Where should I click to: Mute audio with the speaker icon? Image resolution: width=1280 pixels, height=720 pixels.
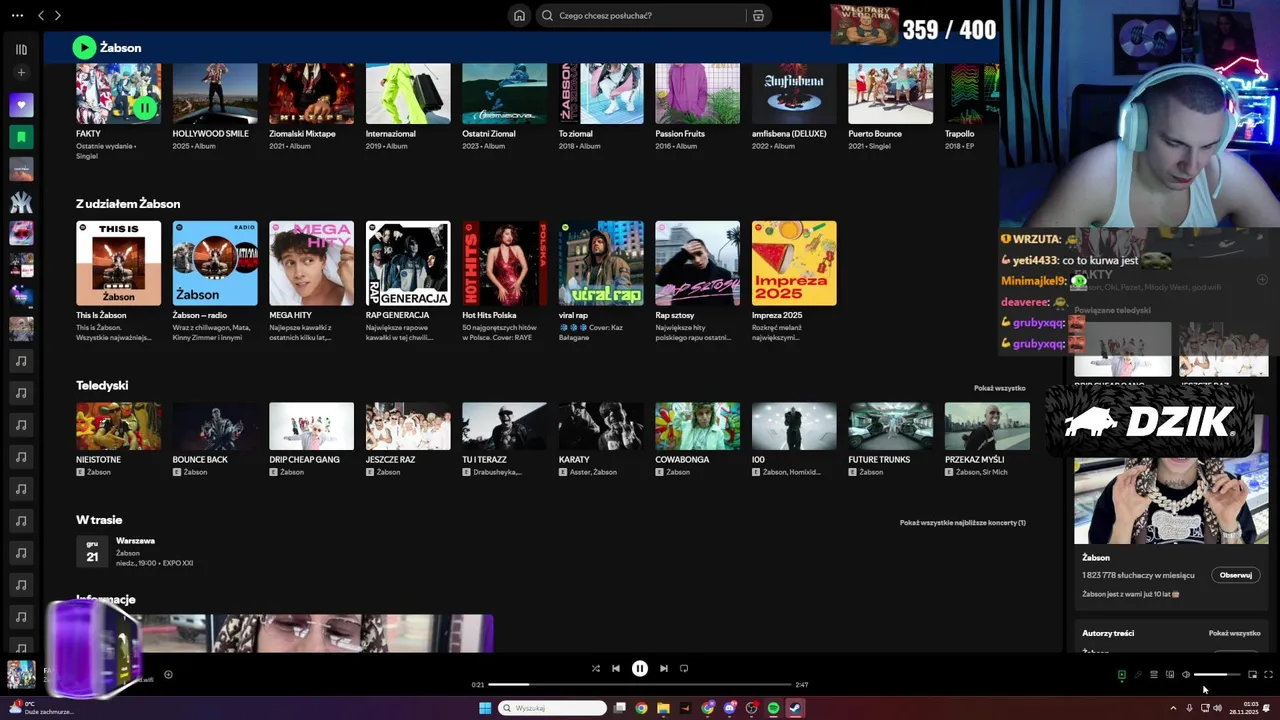coord(1186,674)
